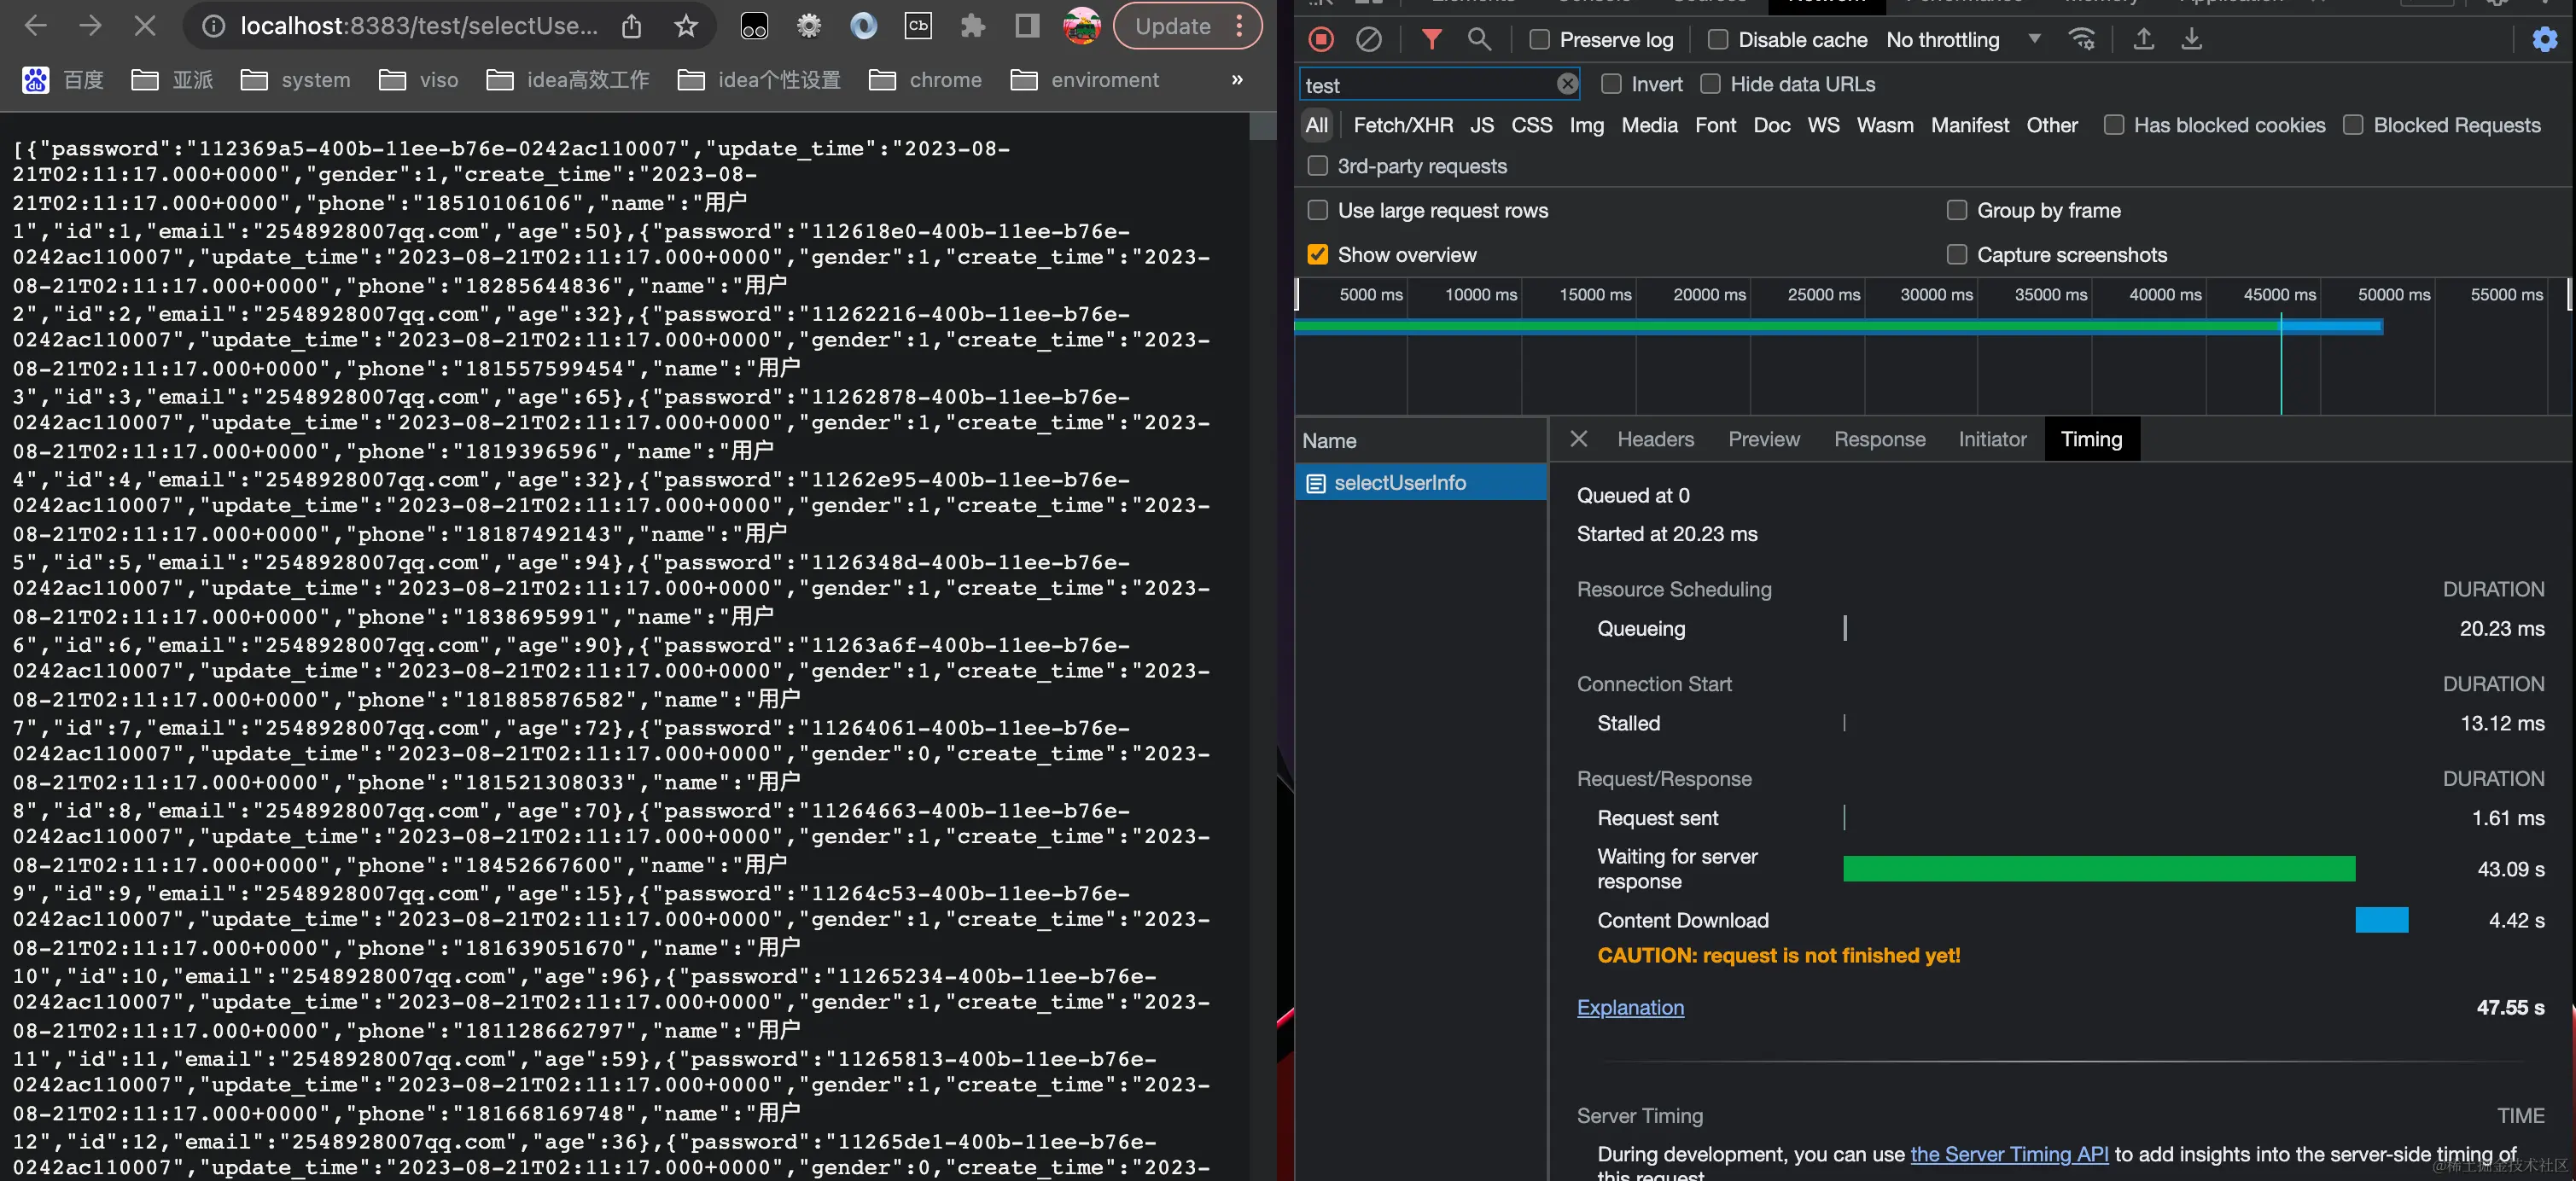Open the Server Timing API link
This screenshot has width=2576, height=1181.
pos(2009,1154)
